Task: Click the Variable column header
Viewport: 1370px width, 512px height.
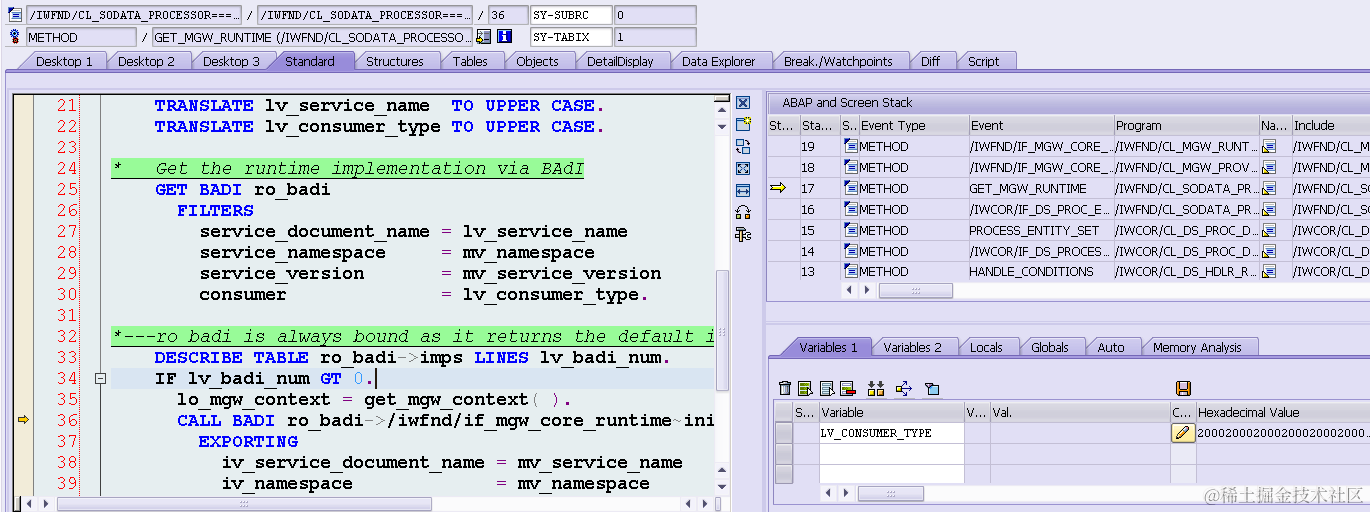Action: click(x=891, y=412)
